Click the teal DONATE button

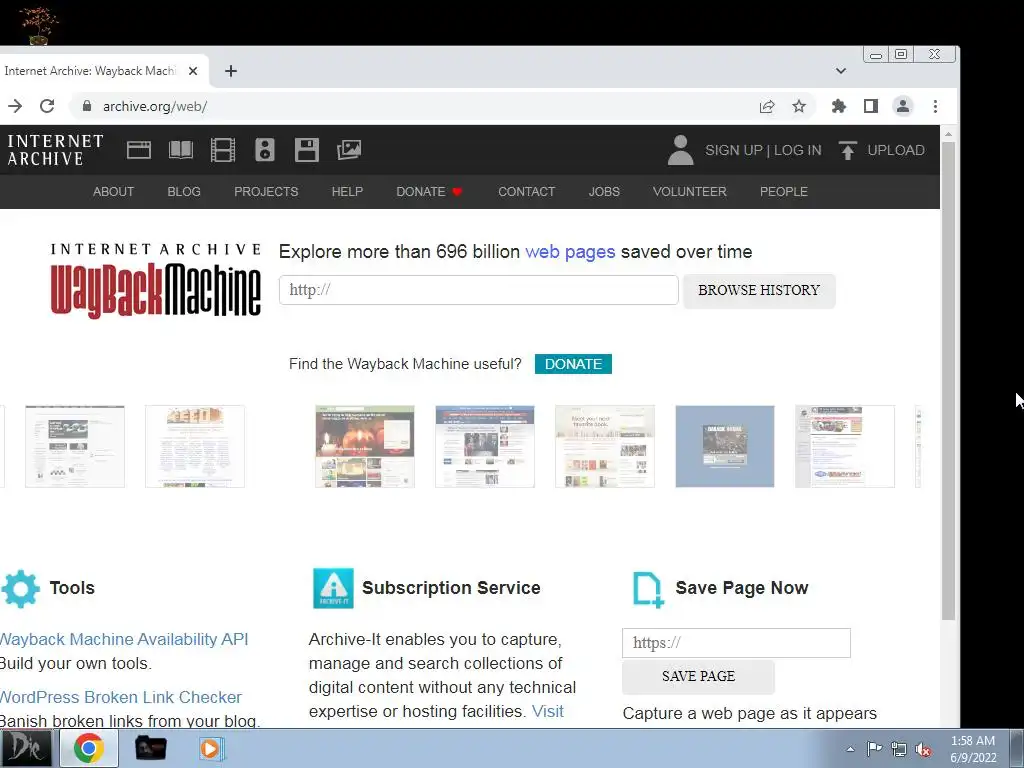(573, 364)
